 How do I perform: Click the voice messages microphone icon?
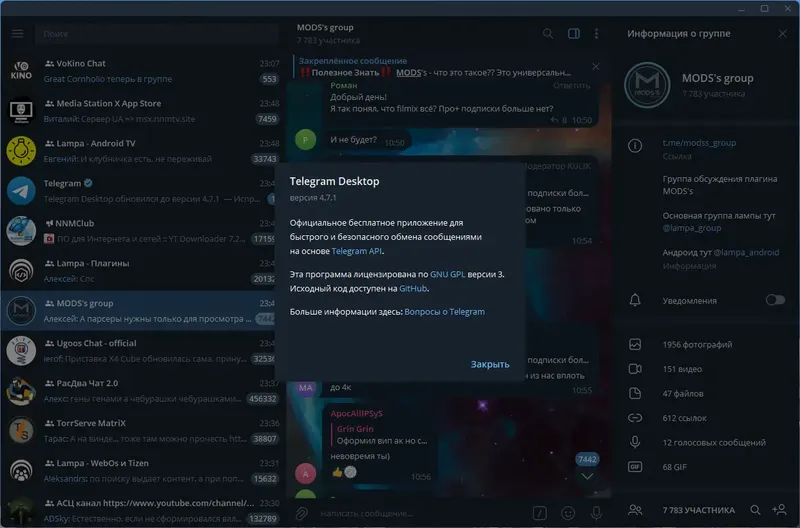coord(635,442)
